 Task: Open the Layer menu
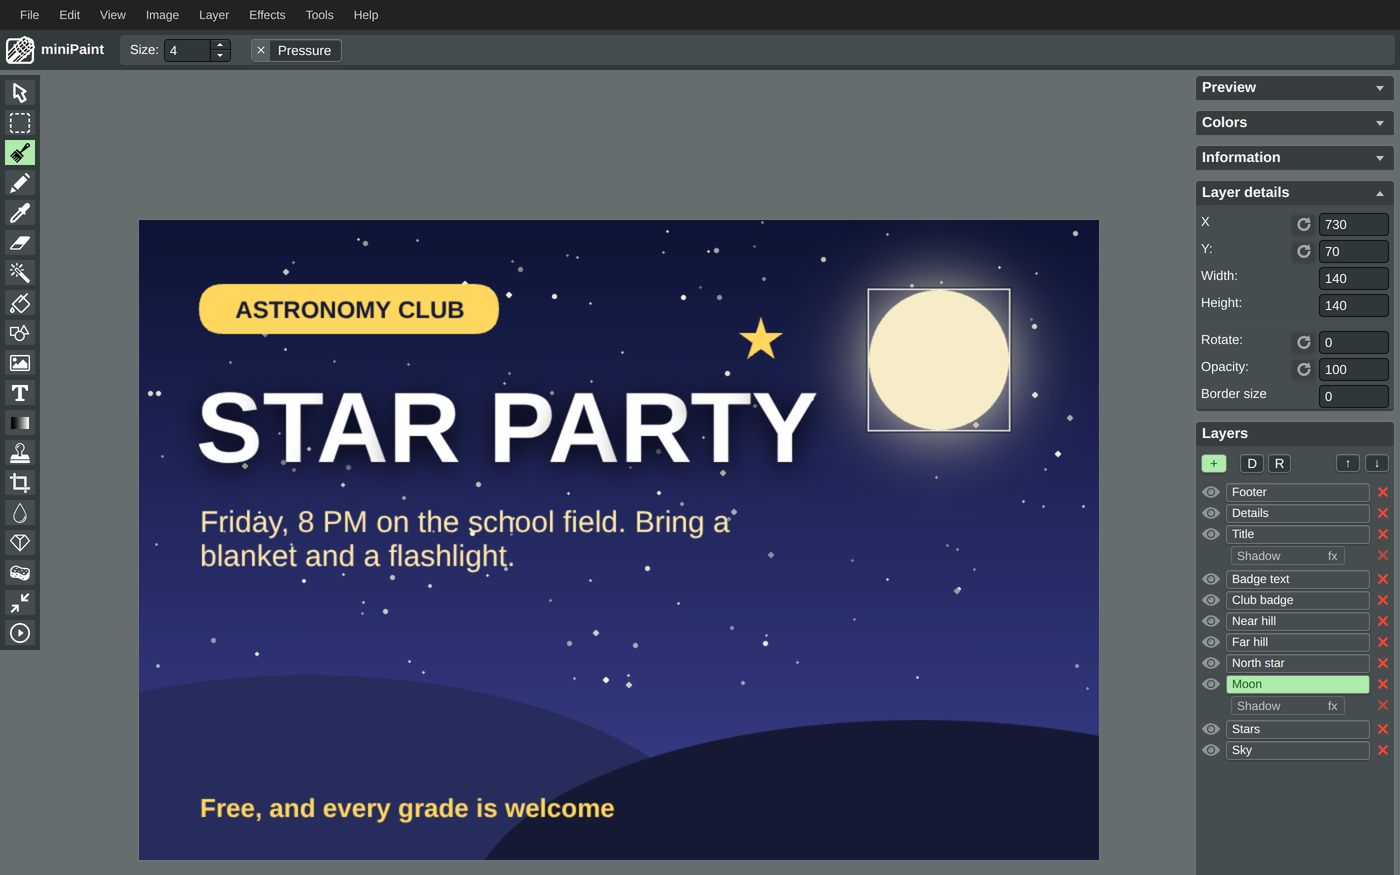click(x=214, y=15)
